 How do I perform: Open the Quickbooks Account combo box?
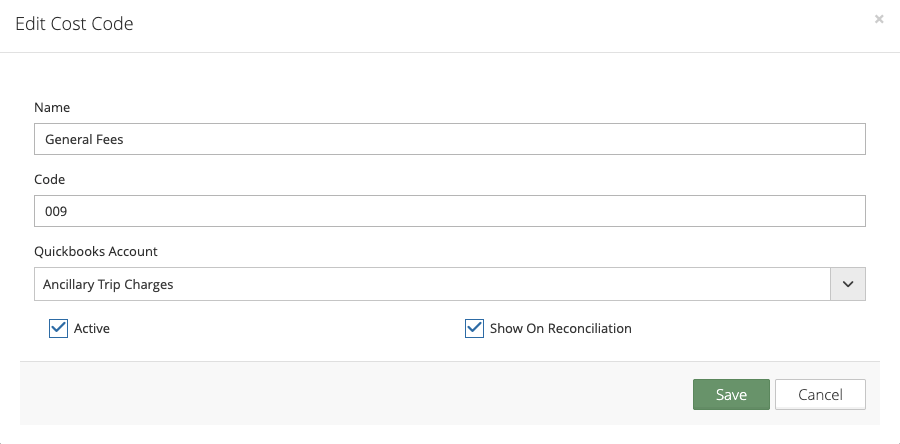click(432, 284)
